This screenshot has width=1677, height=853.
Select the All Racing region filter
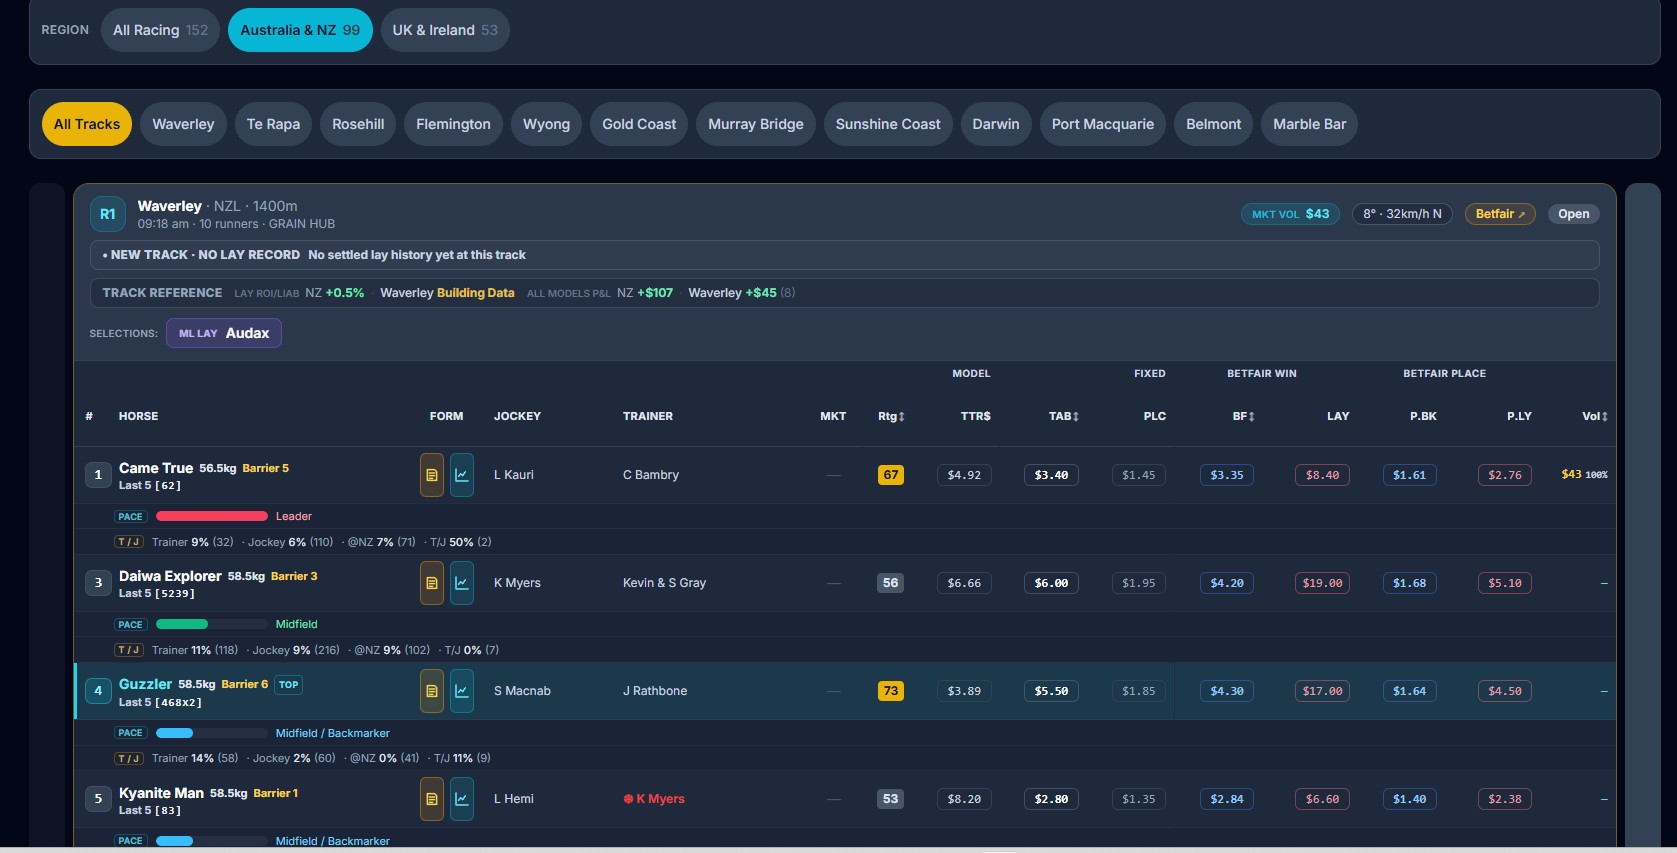click(x=160, y=30)
